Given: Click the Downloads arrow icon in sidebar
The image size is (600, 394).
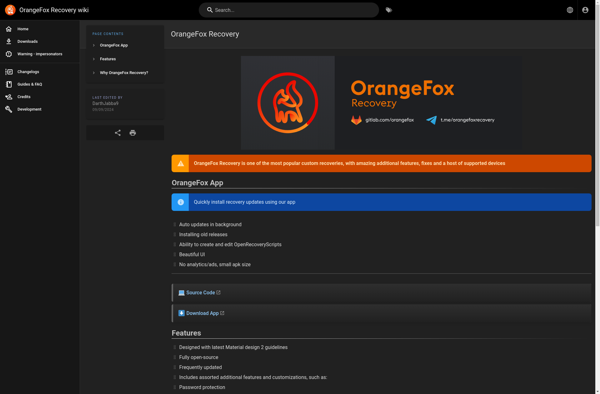Looking at the screenshot, I should click(x=9, y=41).
